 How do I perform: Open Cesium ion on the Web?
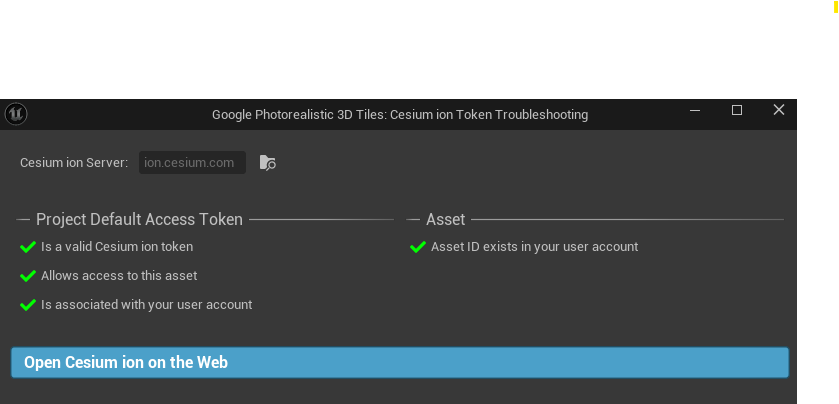click(x=400, y=362)
